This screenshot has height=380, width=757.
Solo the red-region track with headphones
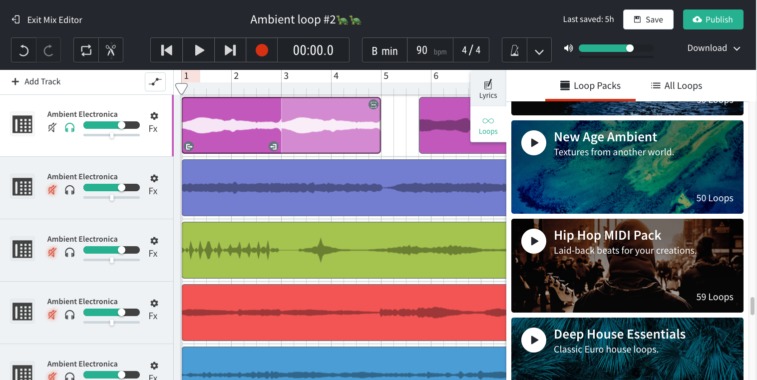[x=70, y=315]
